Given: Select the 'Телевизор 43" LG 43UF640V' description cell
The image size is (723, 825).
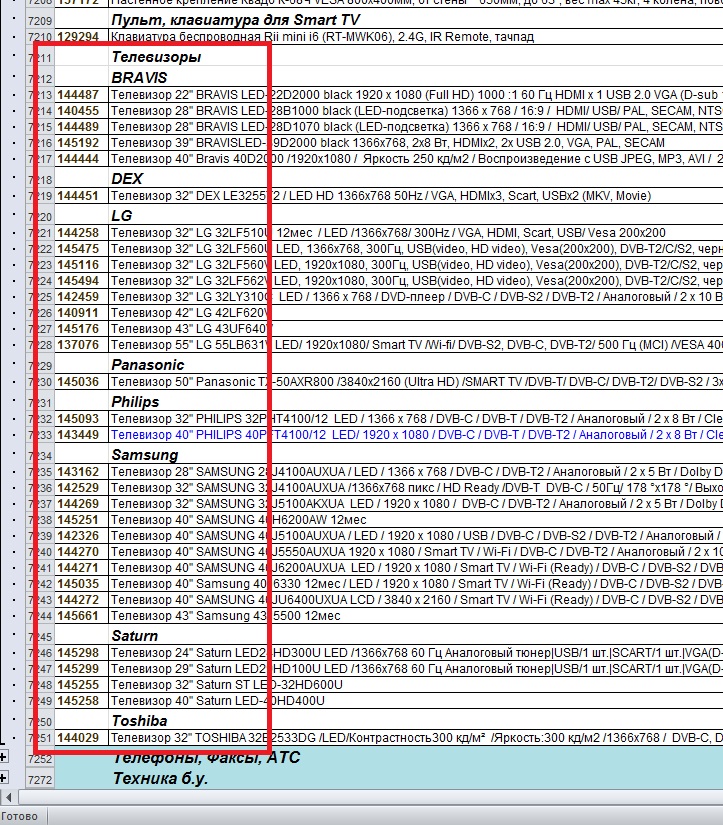Looking at the screenshot, I should click(416, 329).
